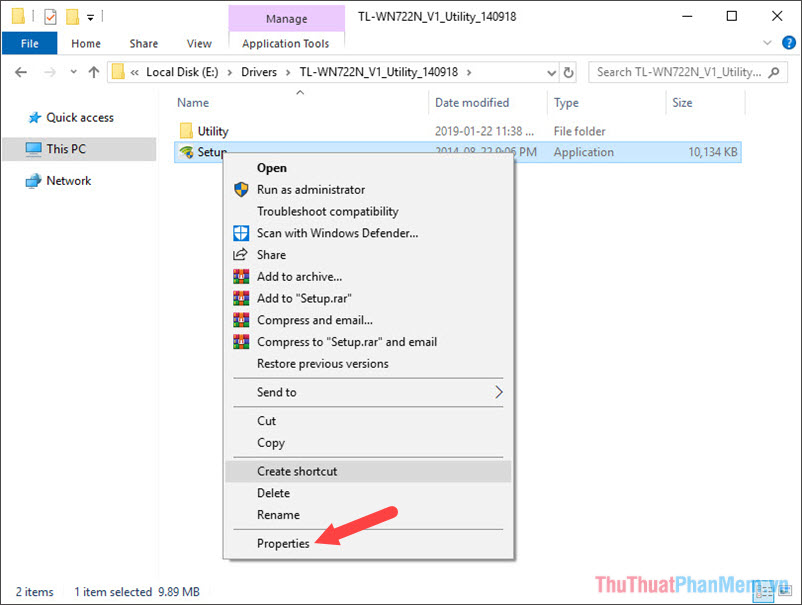This screenshot has width=802, height=605.
Task: Select the Properties icon in Quick Access toolbar
Action: coord(48,15)
